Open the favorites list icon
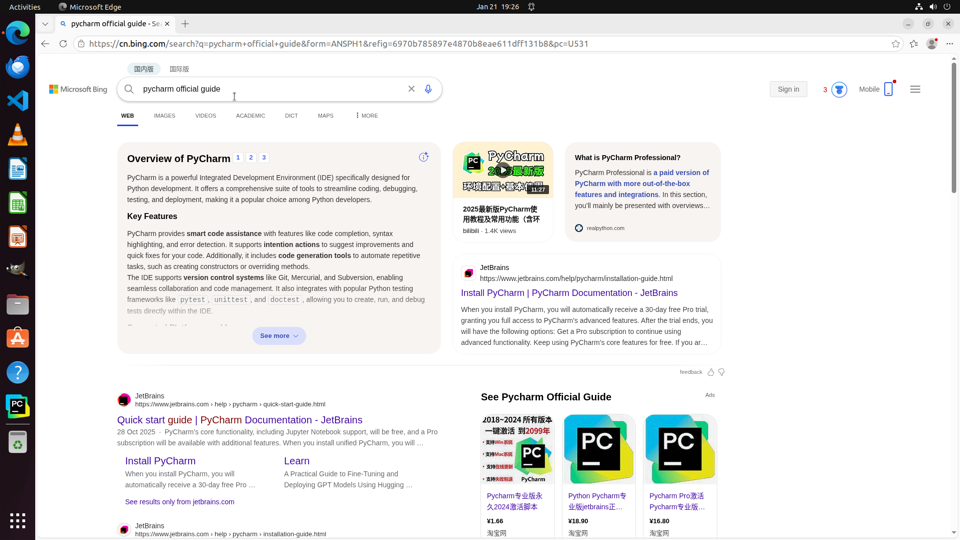Screen dimensions: 960x540 (913, 43)
